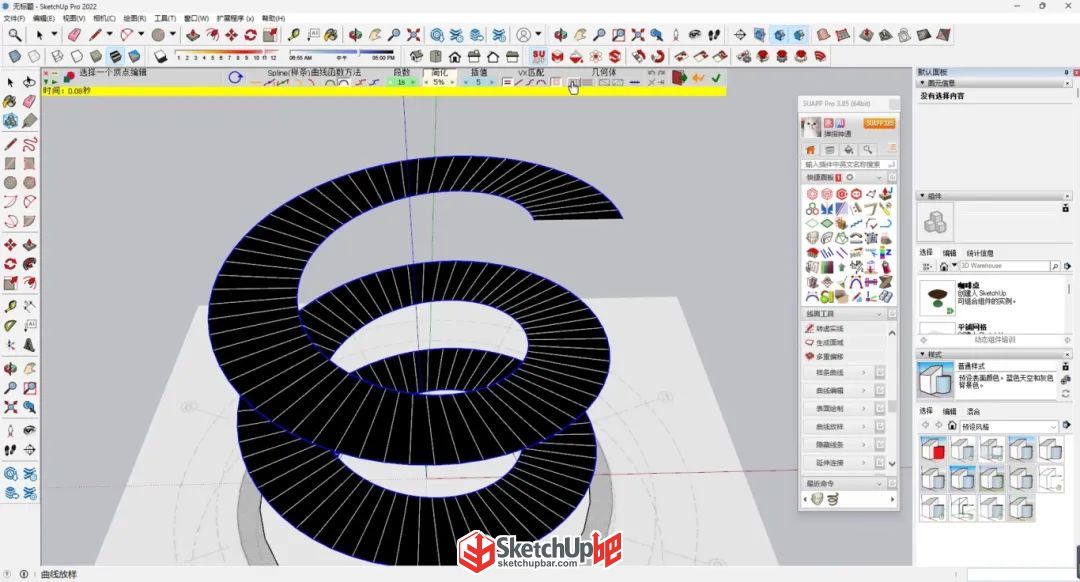Exit curve tool via red door icon
The width and height of the screenshot is (1080, 582).
click(x=679, y=78)
